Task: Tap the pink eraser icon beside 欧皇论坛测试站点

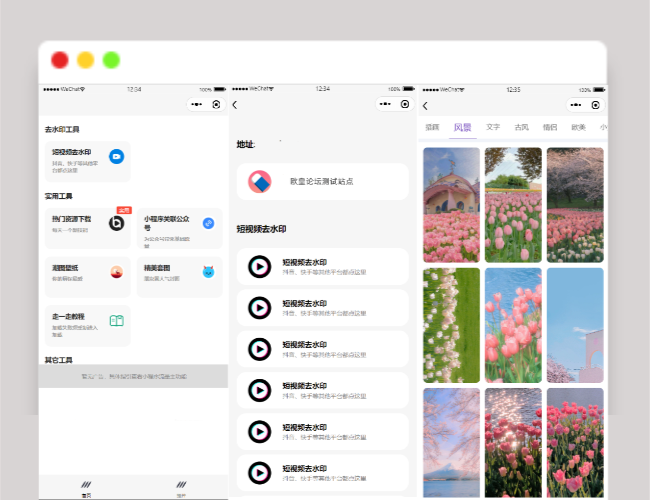Action: tap(260, 182)
